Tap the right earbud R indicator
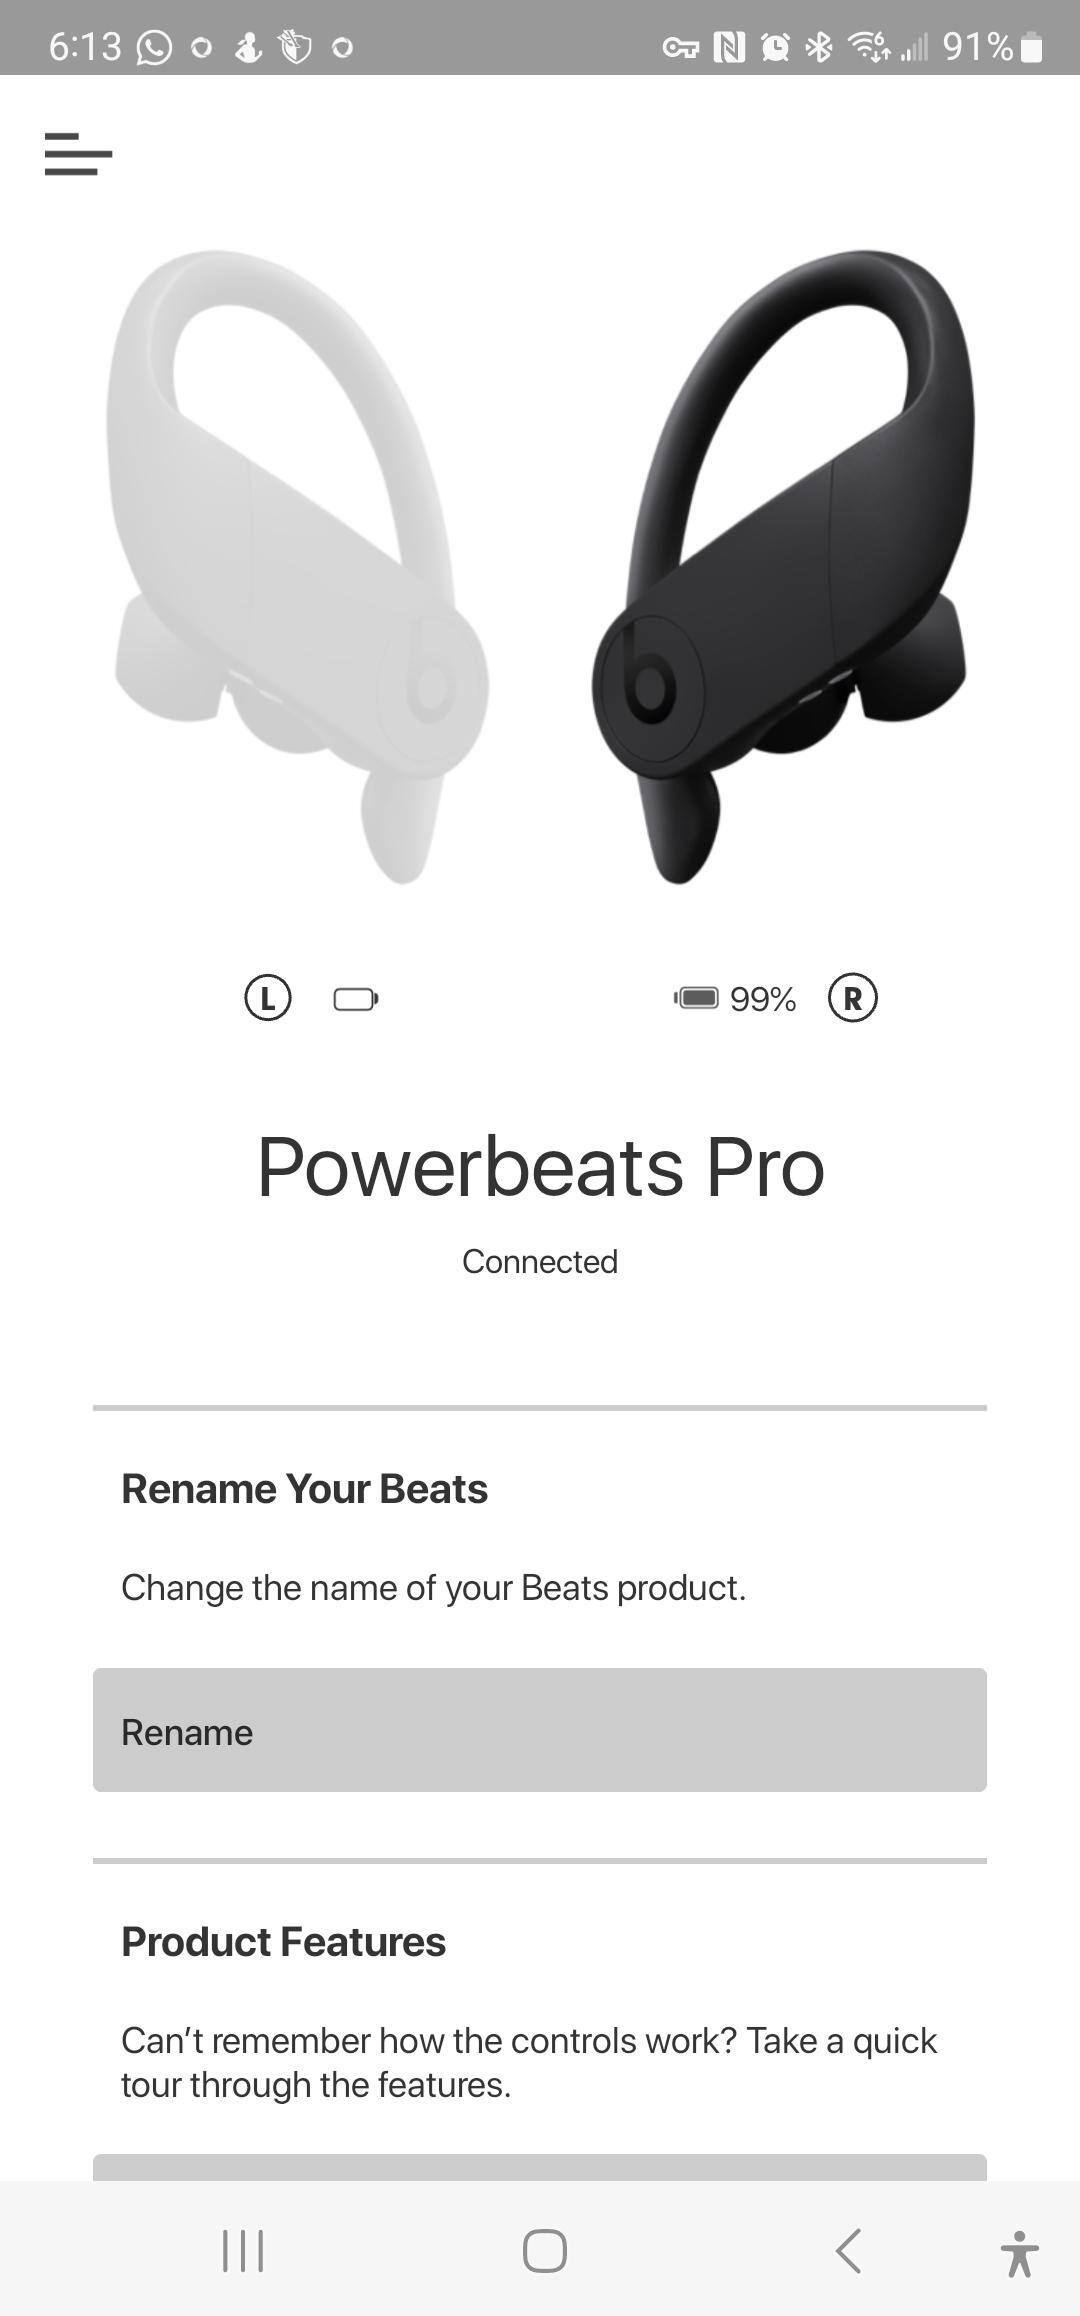1080x2316 pixels. click(852, 998)
